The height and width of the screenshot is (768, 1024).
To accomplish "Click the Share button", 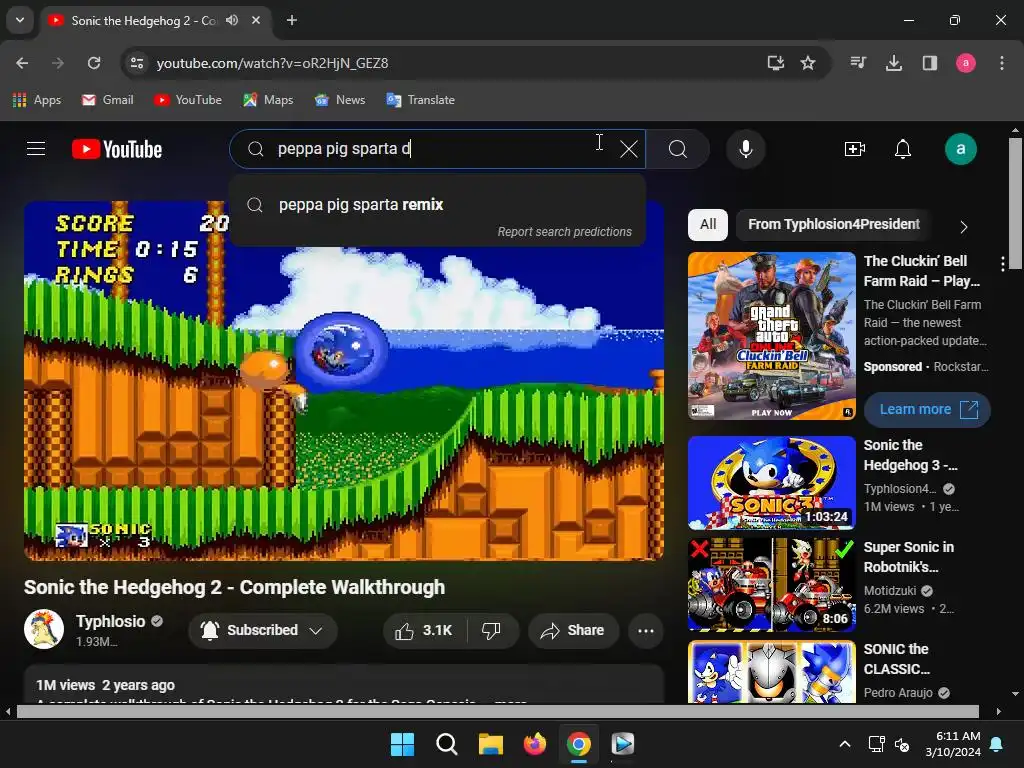I will click(573, 630).
